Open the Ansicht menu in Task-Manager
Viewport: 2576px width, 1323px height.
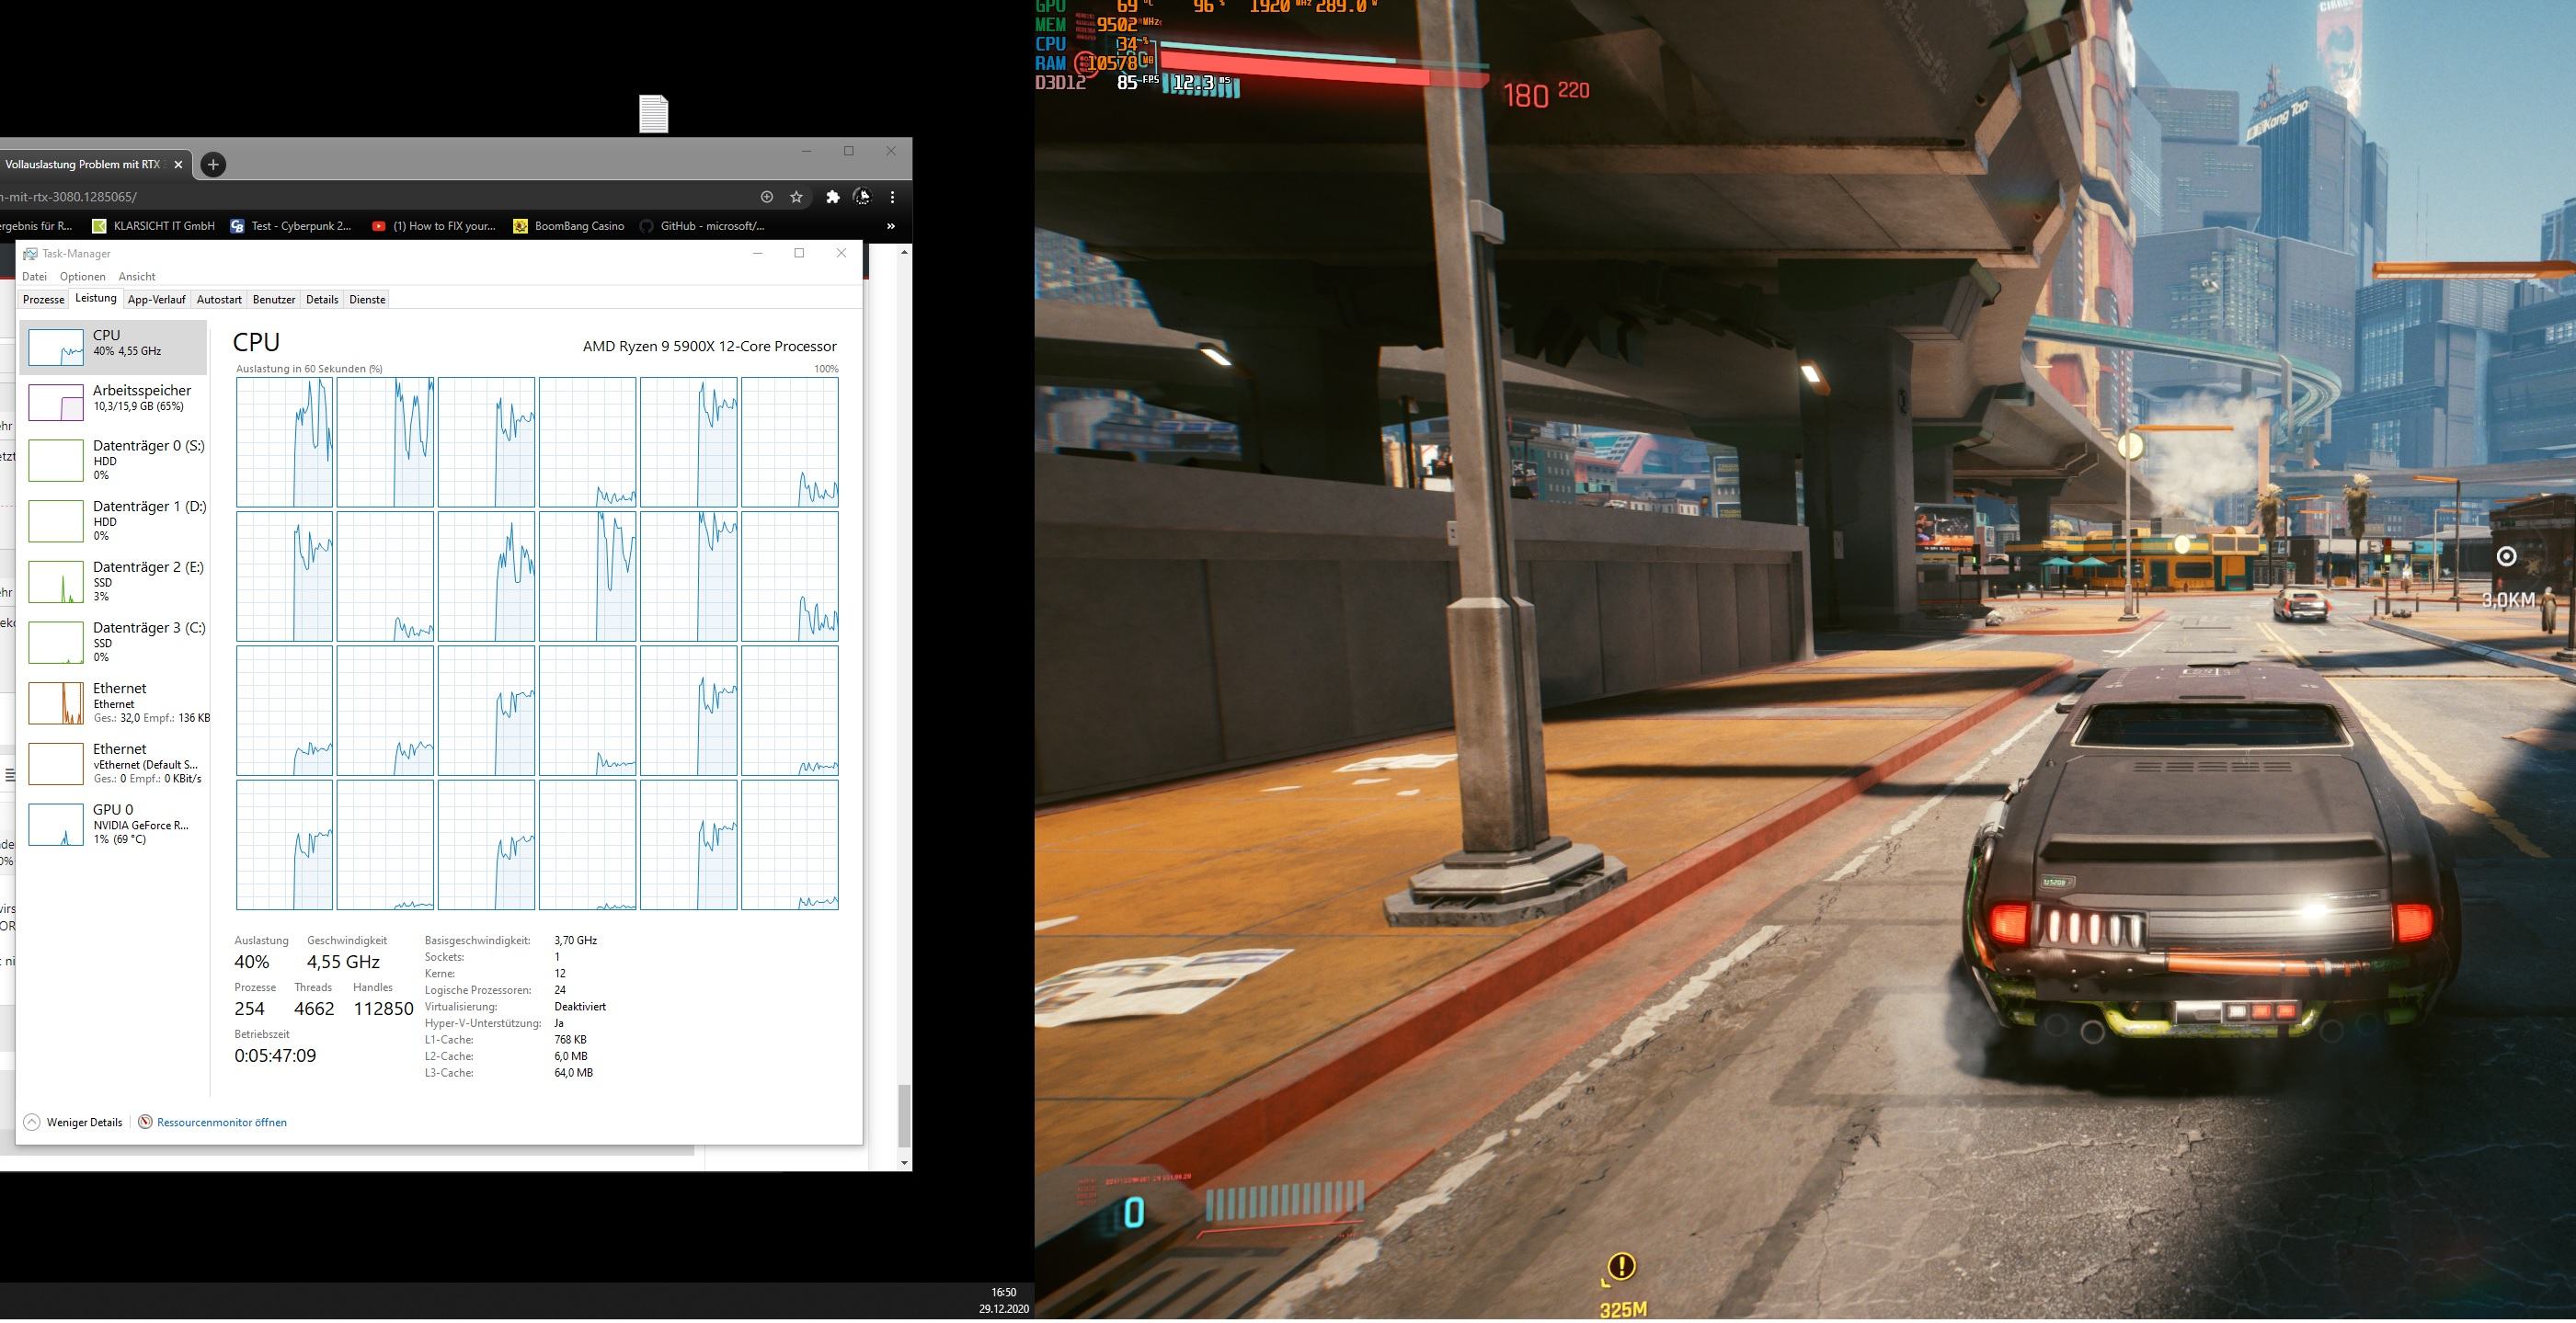(x=137, y=276)
